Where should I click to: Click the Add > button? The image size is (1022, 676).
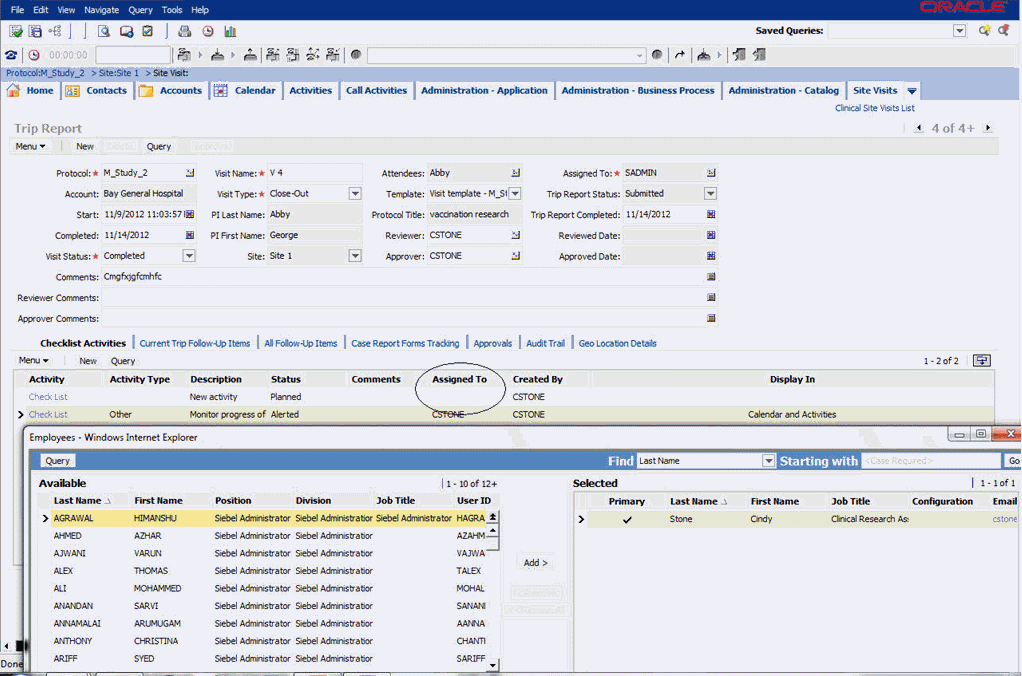[536, 563]
